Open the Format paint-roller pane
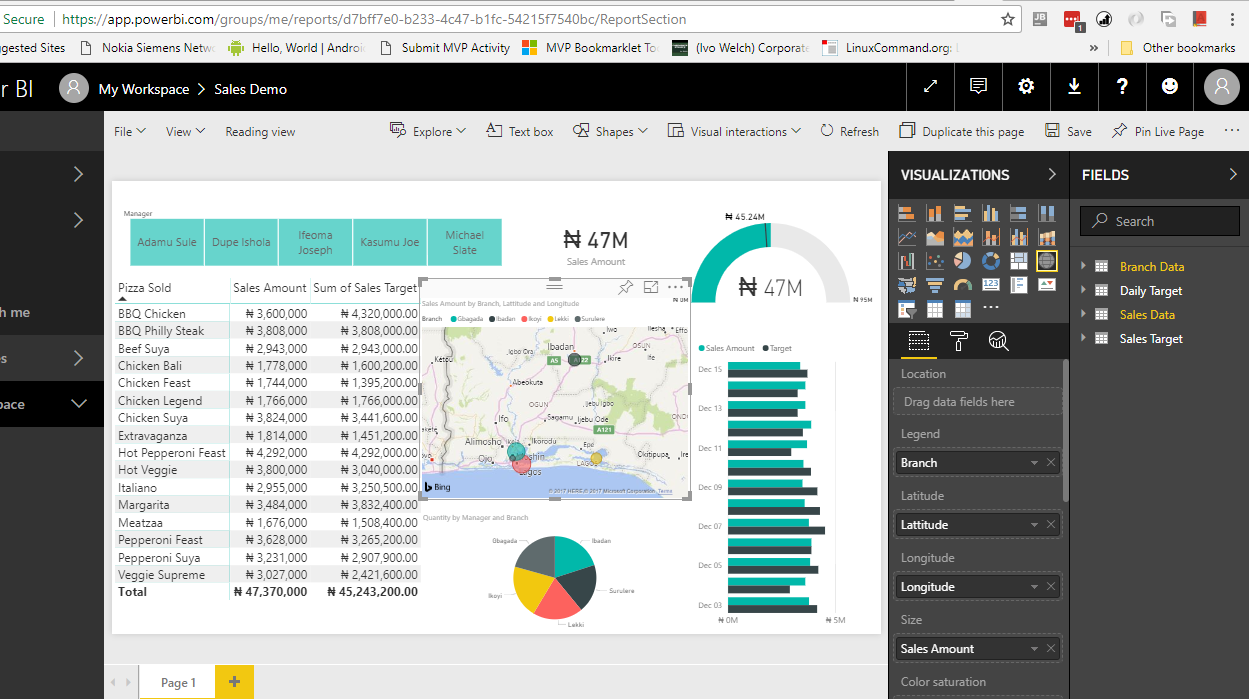 (x=958, y=341)
